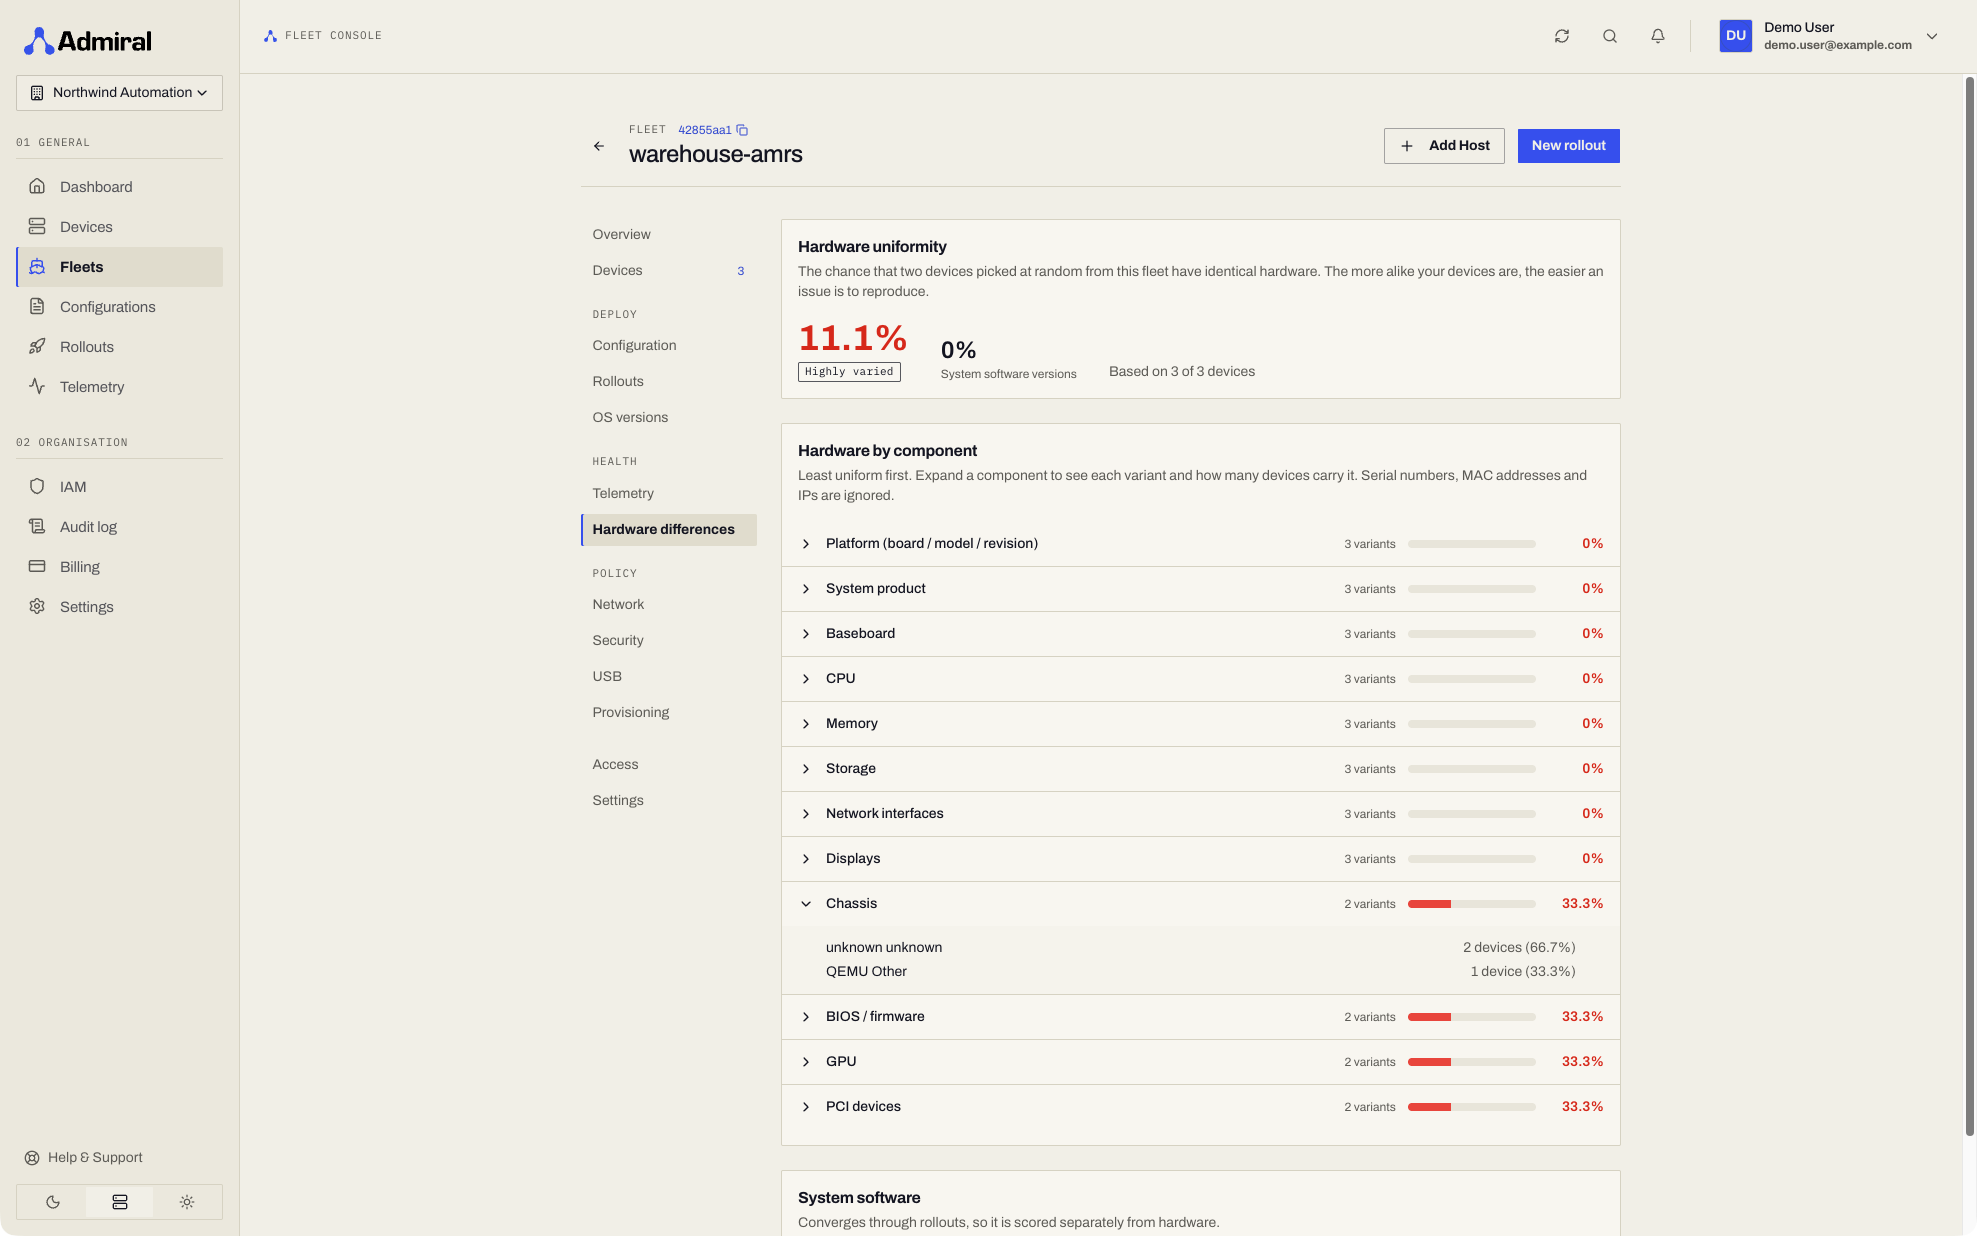Click the page vertical scrollbar

click(x=1969, y=605)
